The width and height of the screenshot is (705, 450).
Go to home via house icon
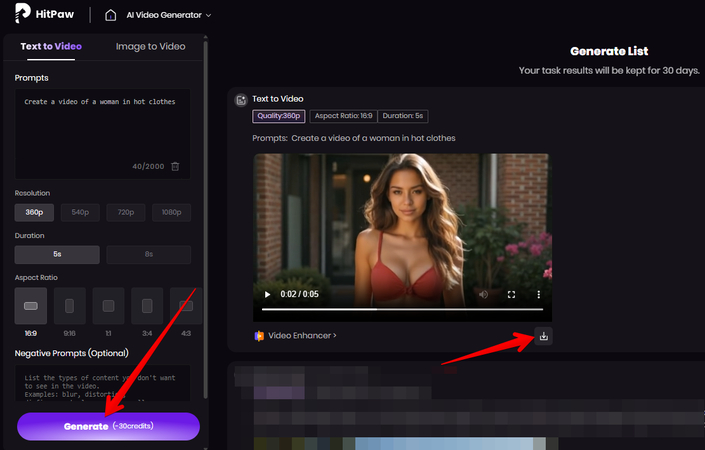pos(111,15)
